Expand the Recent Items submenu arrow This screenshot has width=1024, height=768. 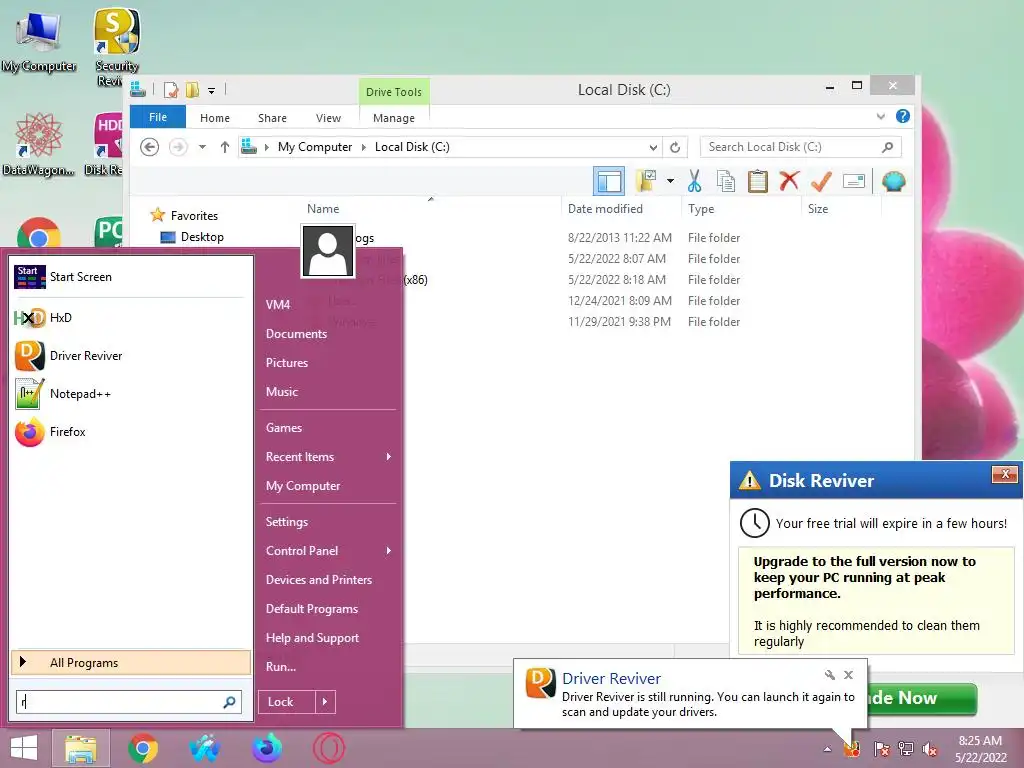tap(389, 456)
